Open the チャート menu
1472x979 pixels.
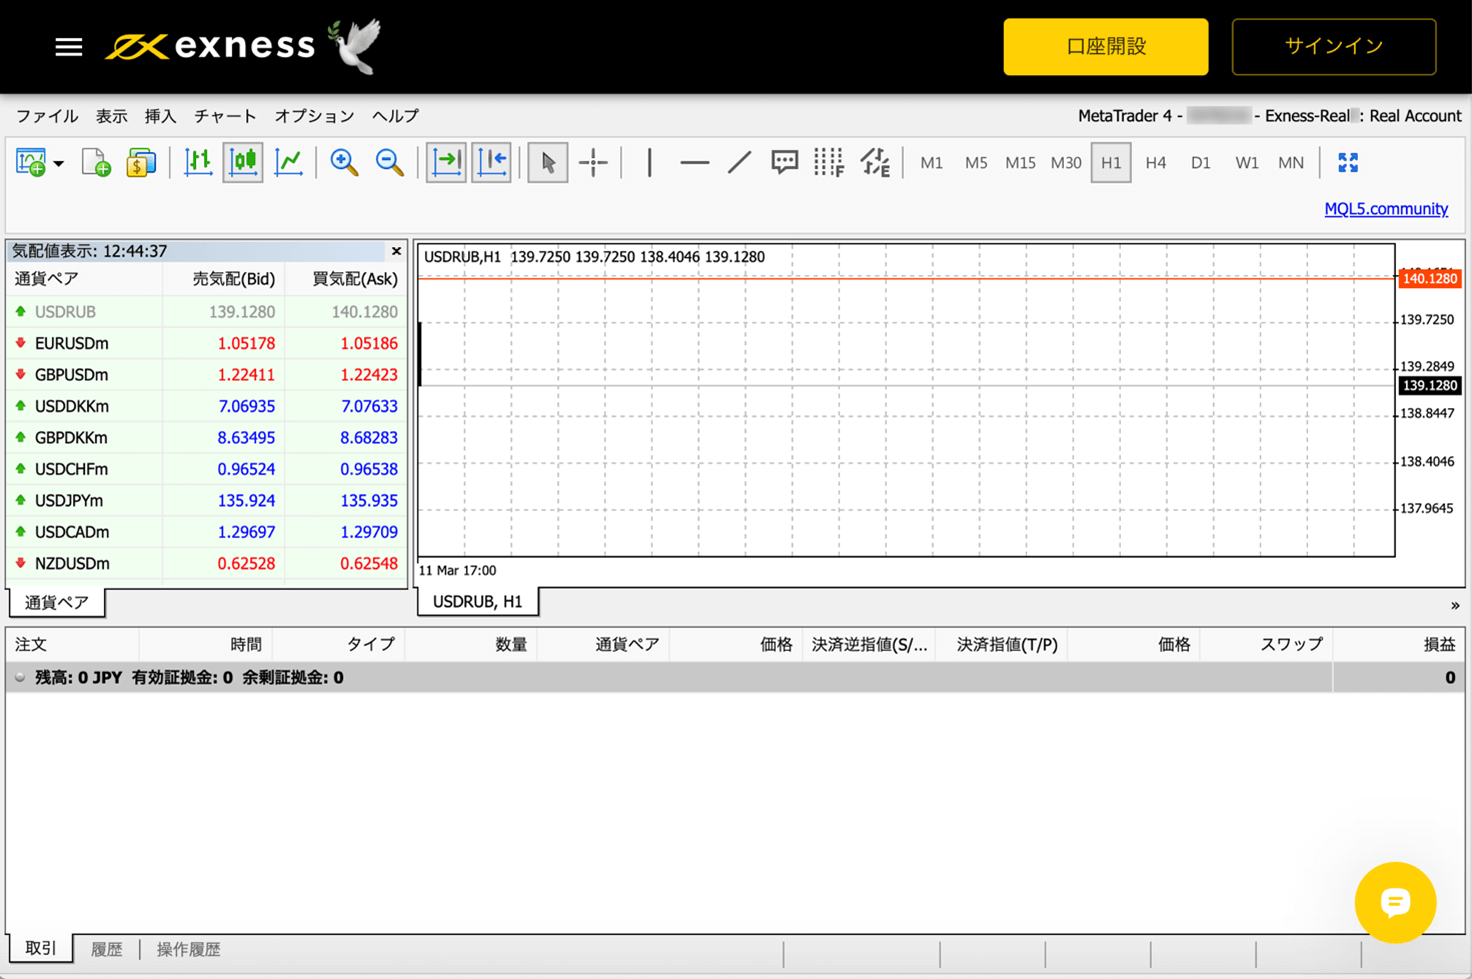click(225, 116)
